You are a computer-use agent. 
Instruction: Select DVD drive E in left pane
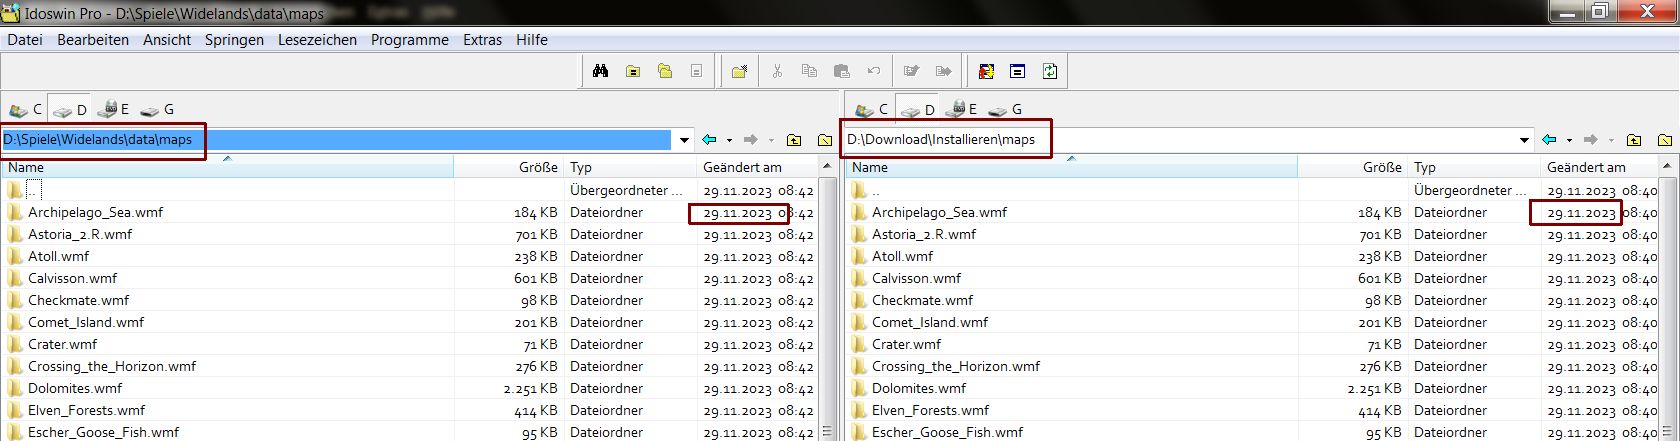[114, 109]
